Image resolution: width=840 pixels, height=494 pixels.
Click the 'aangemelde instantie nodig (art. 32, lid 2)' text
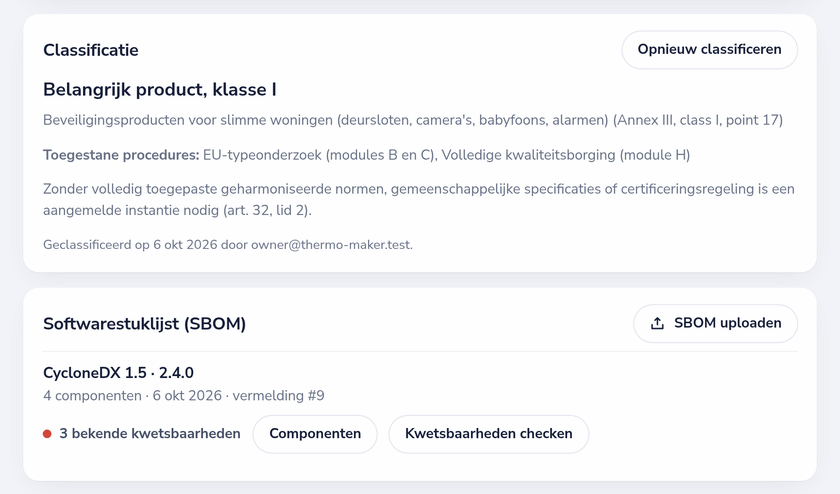(x=177, y=211)
